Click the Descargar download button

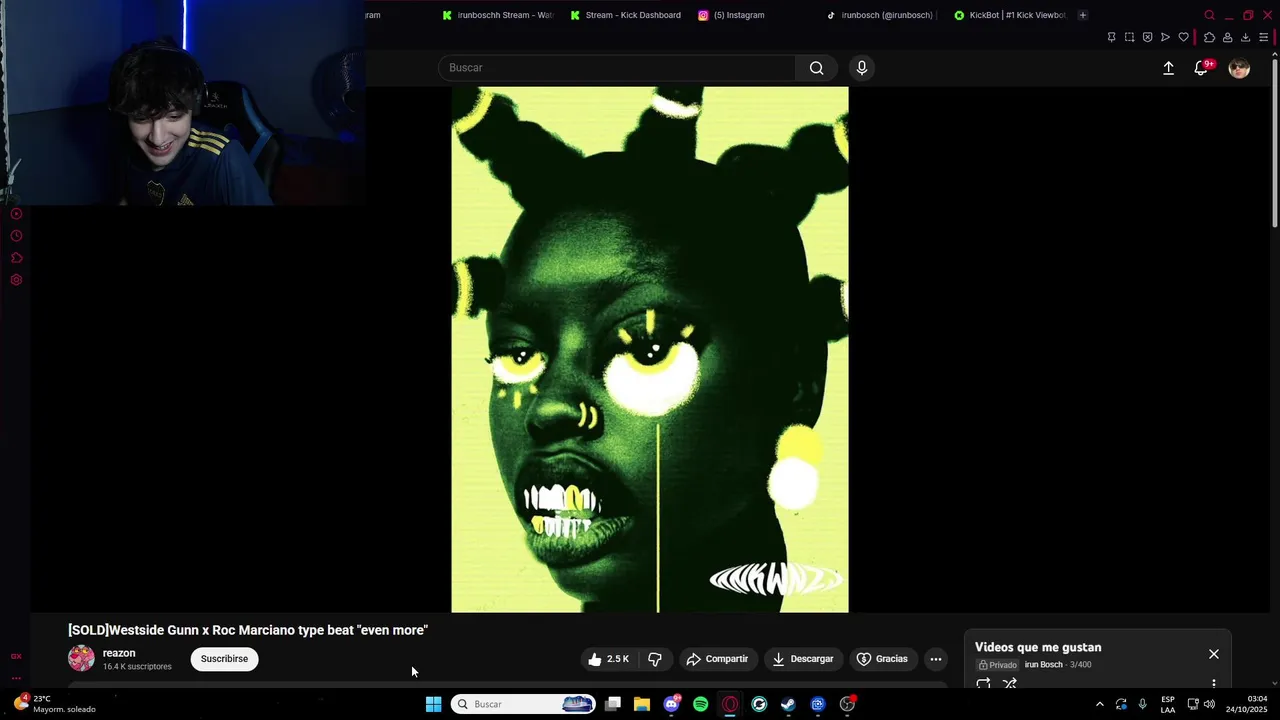pyautogui.click(x=803, y=659)
